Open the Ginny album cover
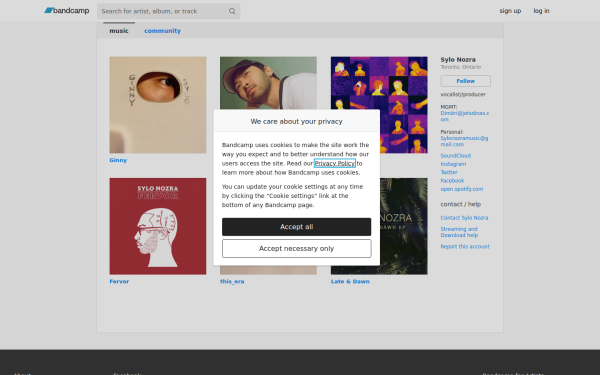600x375 pixels. [x=158, y=105]
